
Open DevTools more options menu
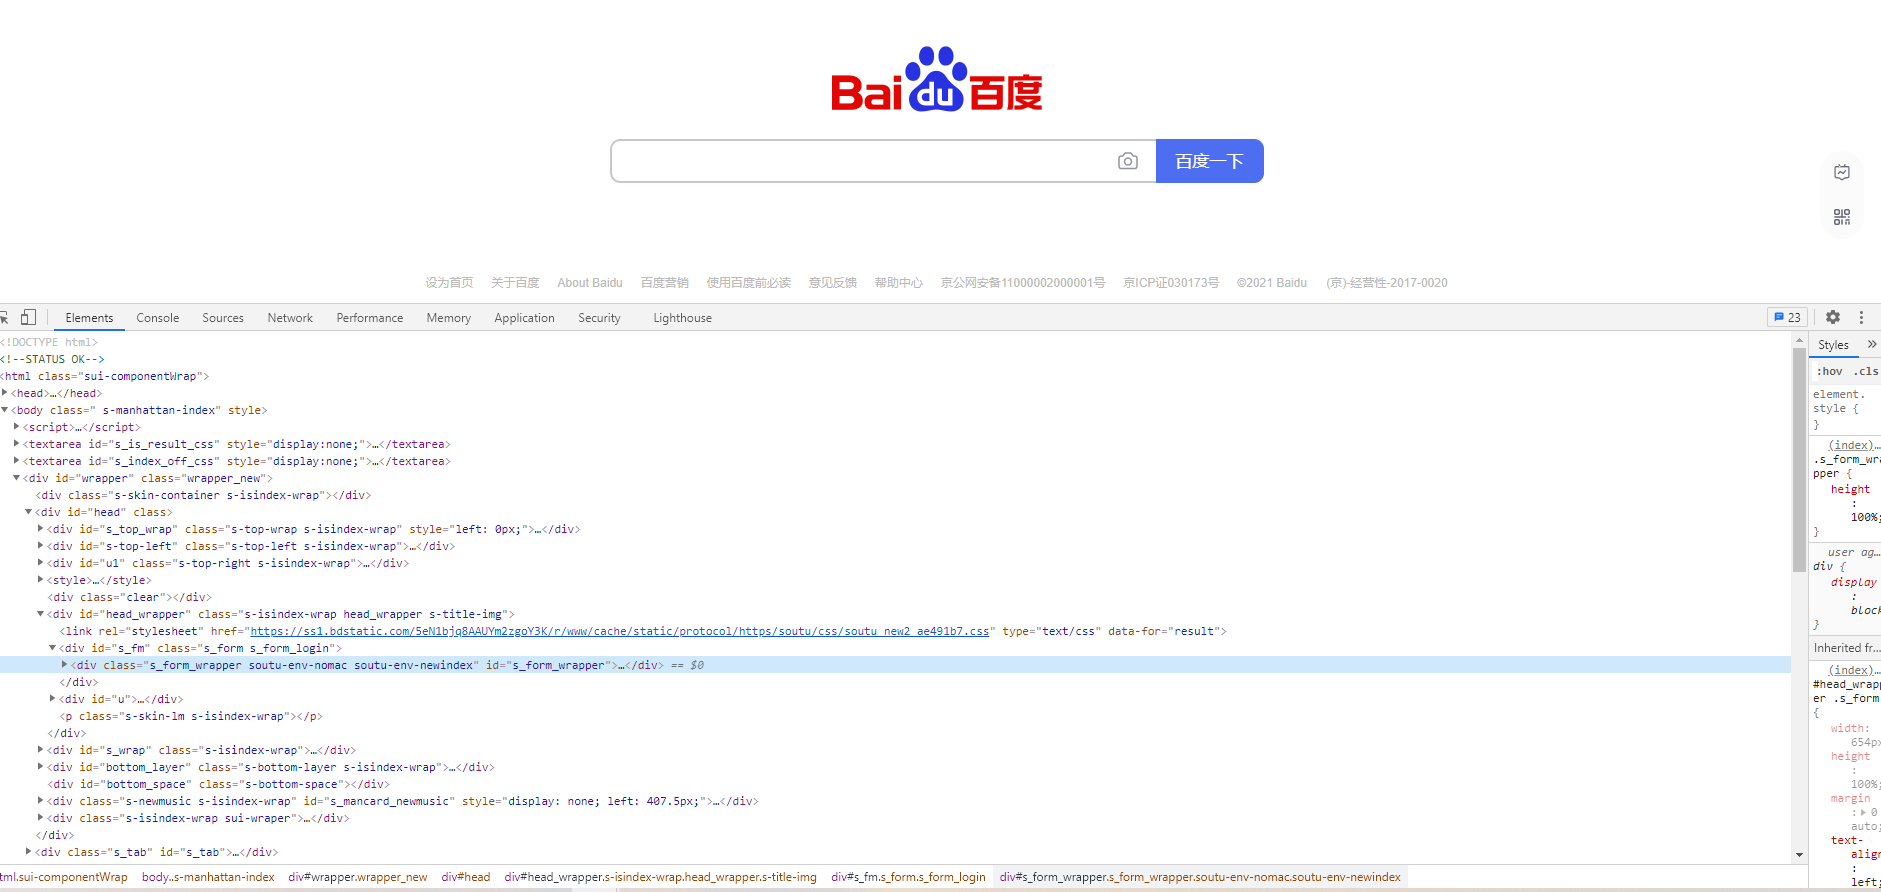(x=1861, y=317)
